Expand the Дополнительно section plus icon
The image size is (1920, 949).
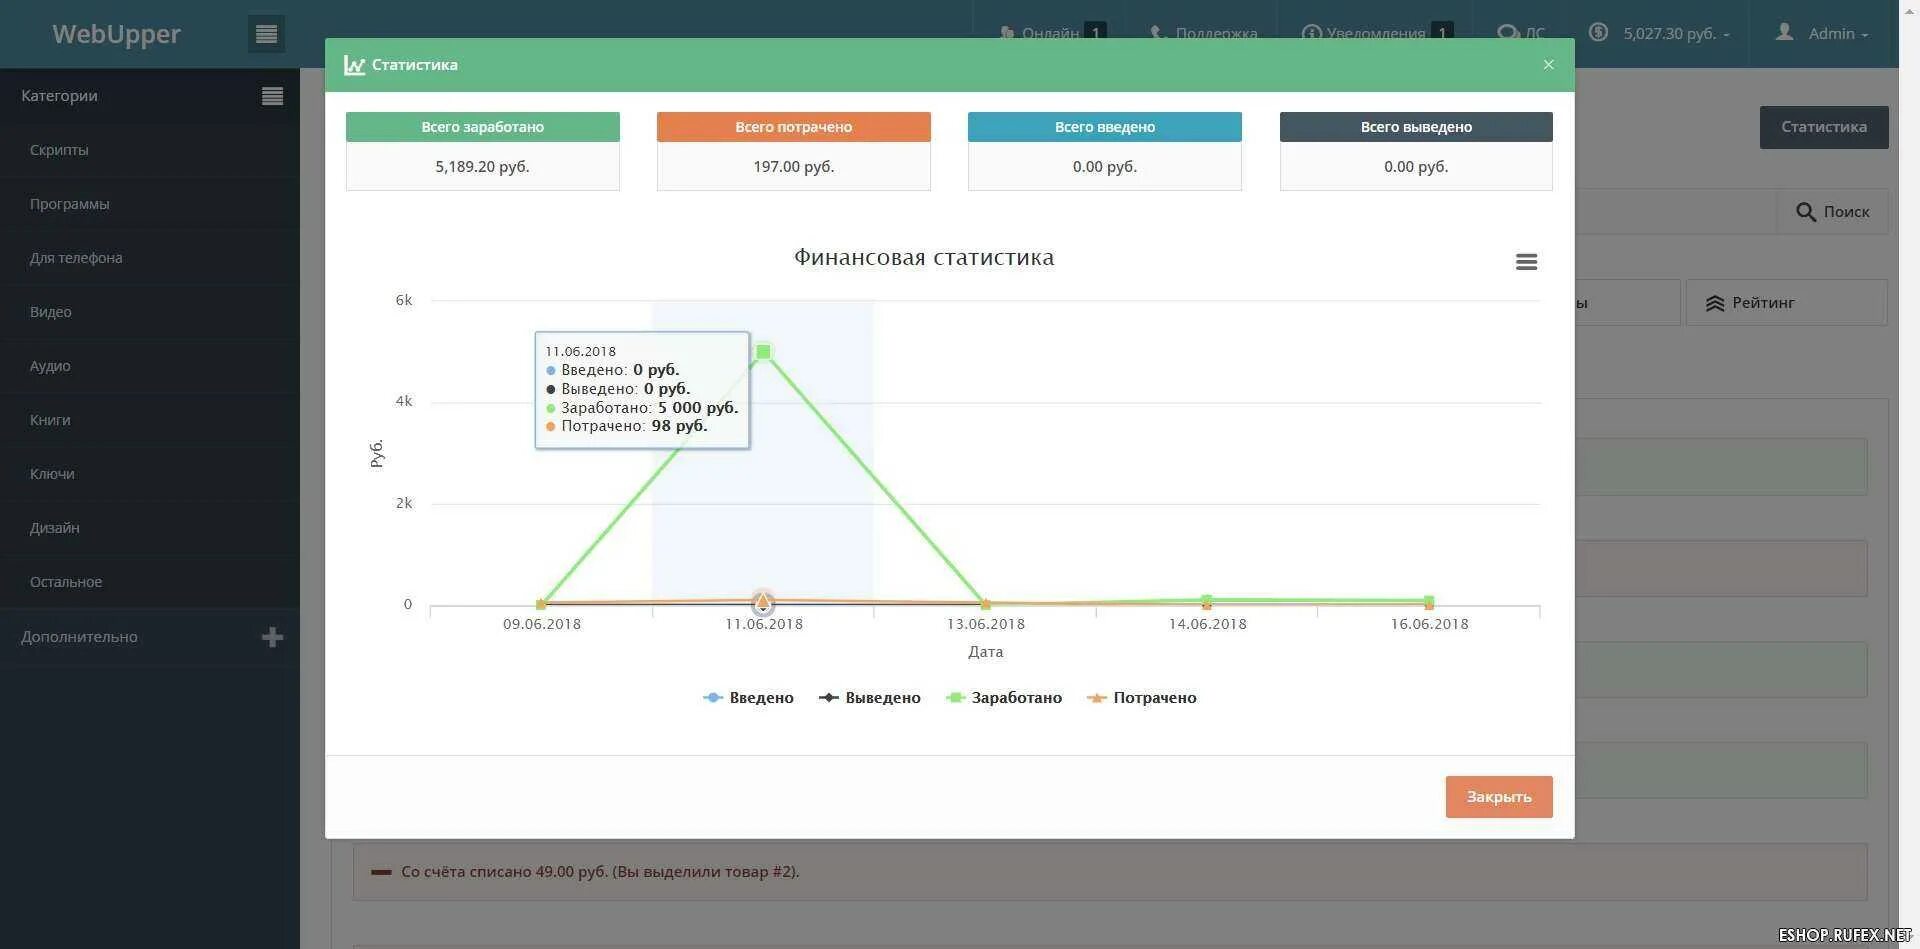272,637
